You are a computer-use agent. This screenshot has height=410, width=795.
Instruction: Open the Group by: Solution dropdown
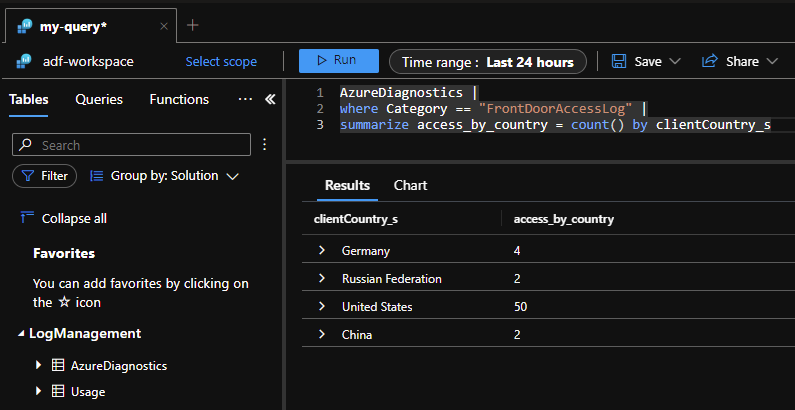coord(165,176)
